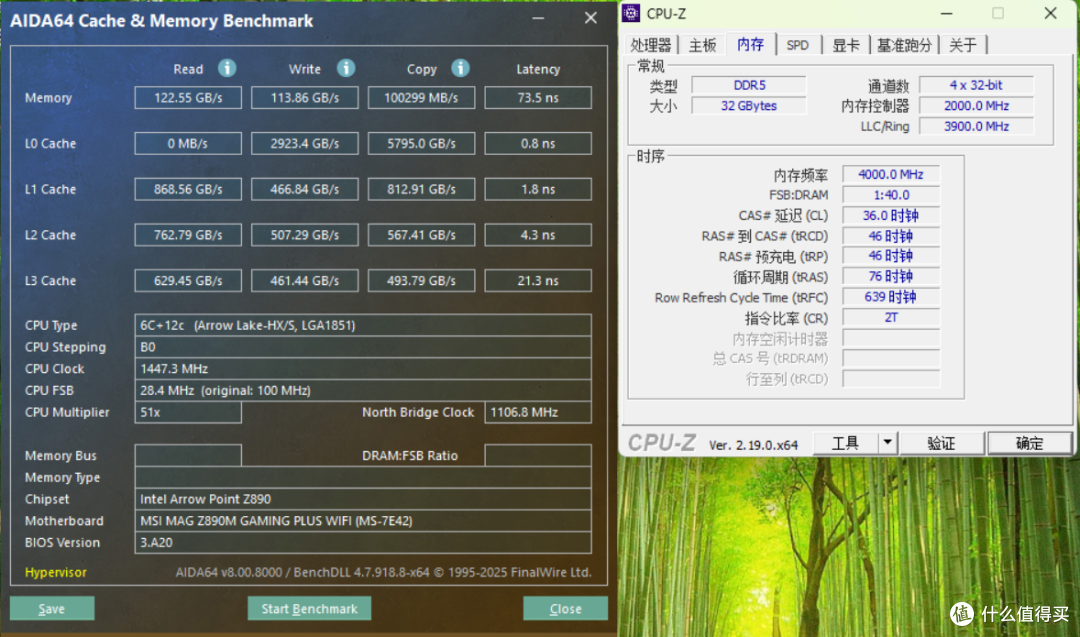Select the 内存 tab in CPU-Z
The image size is (1080, 637).
pyautogui.click(x=750, y=44)
